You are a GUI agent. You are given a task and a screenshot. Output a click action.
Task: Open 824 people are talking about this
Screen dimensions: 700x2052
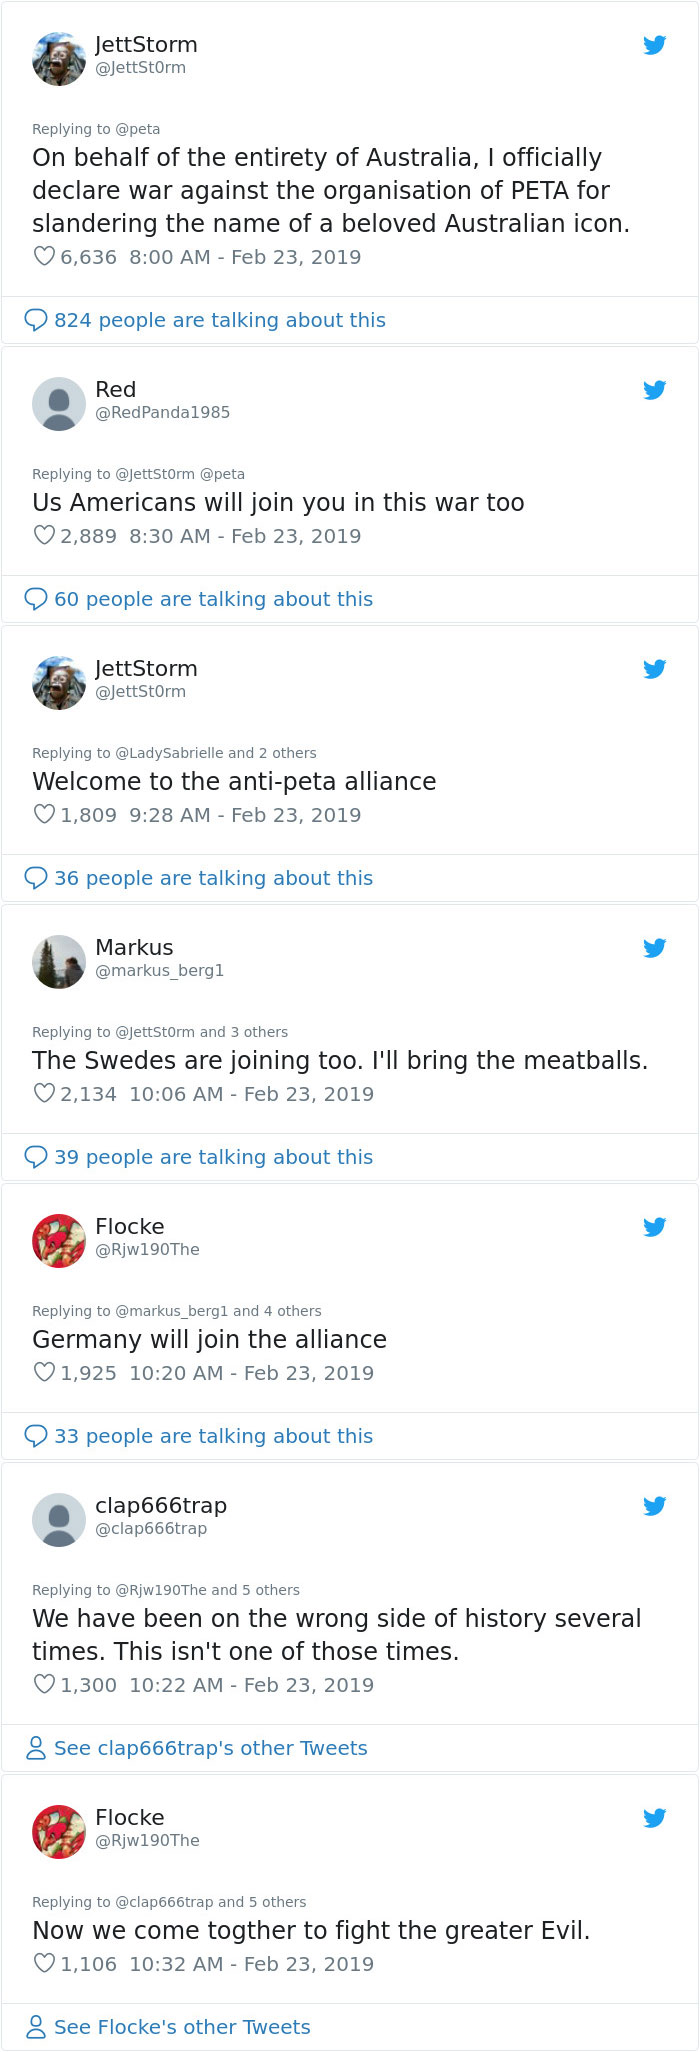click(x=219, y=320)
